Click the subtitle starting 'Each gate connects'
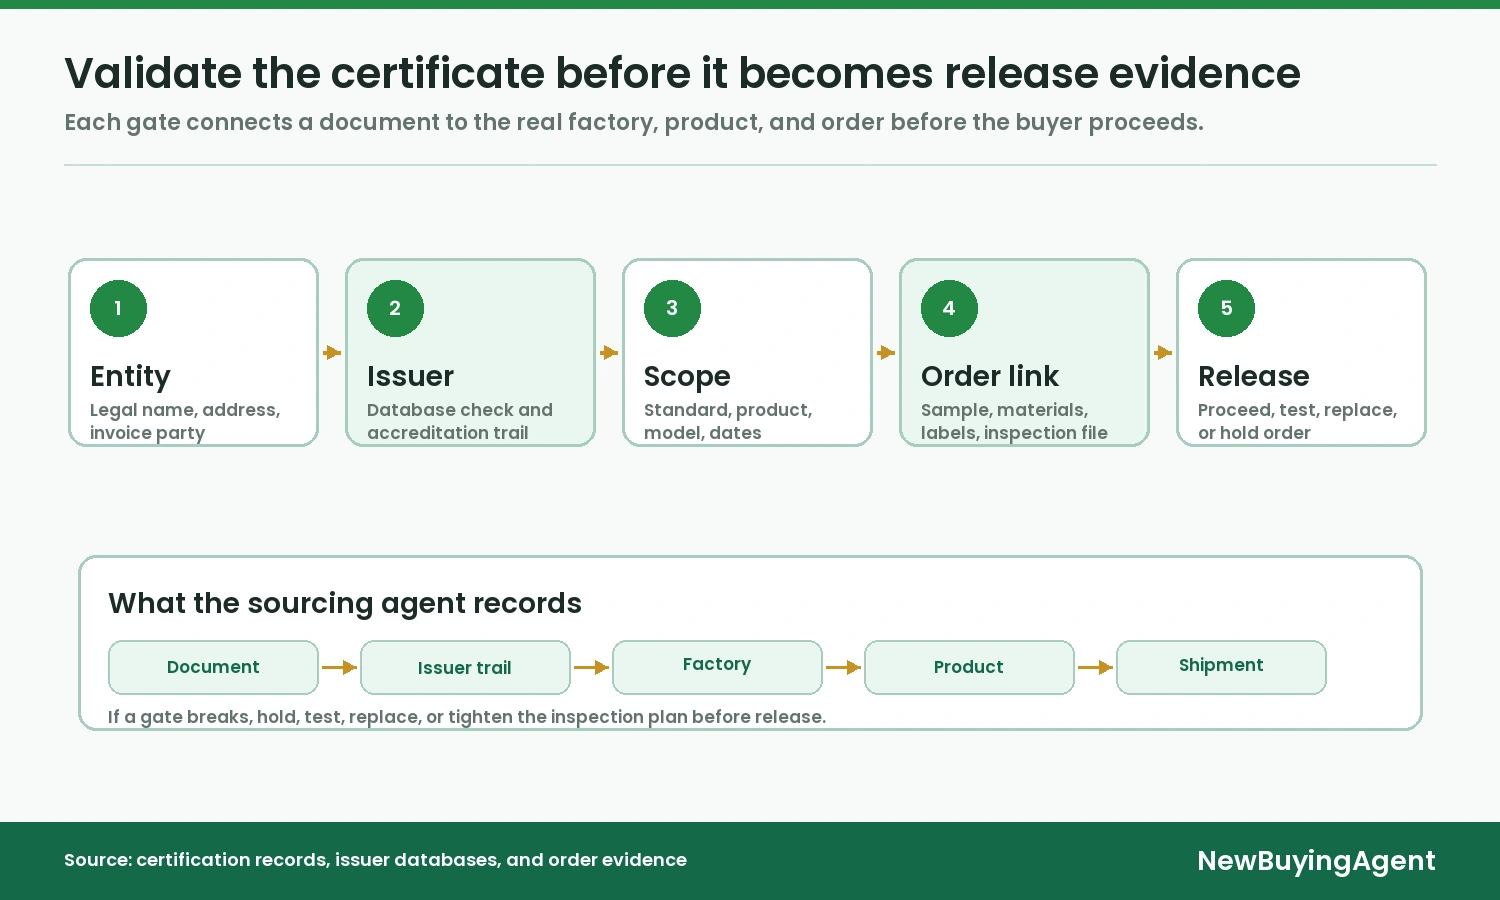 [x=634, y=122]
